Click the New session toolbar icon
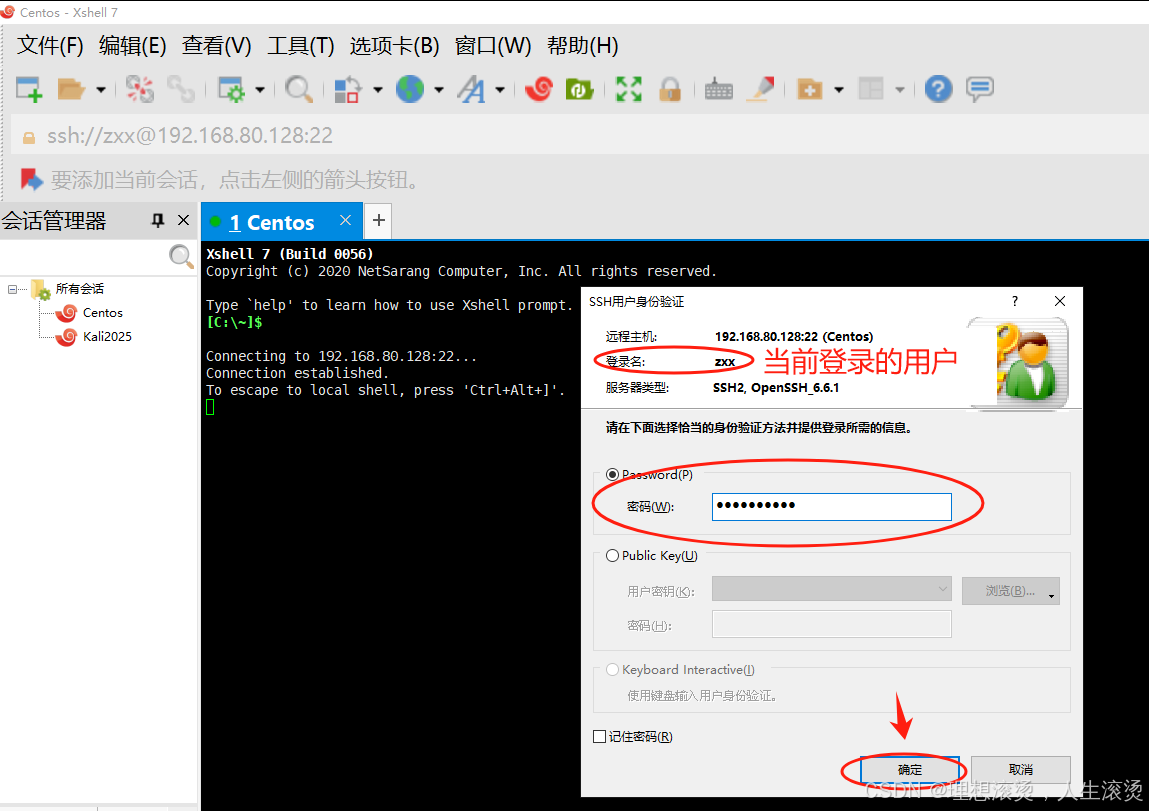1149x811 pixels. click(x=29, y=89)
